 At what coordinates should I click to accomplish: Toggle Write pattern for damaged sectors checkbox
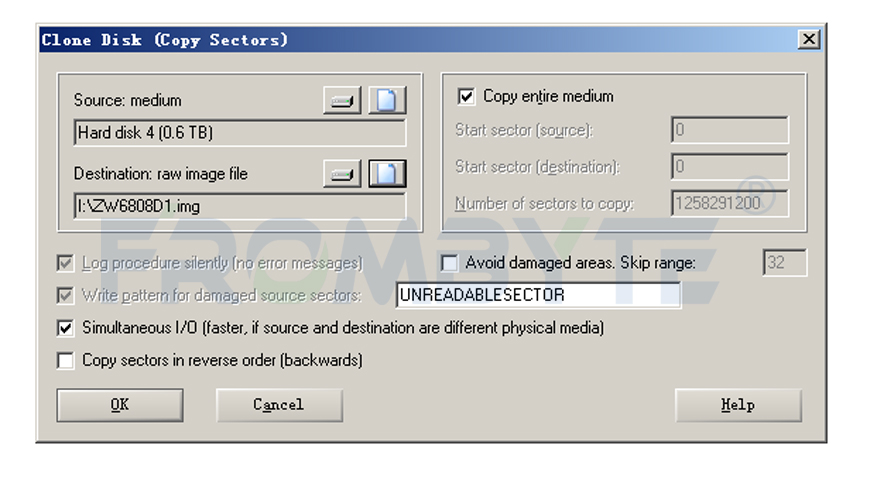65,295
